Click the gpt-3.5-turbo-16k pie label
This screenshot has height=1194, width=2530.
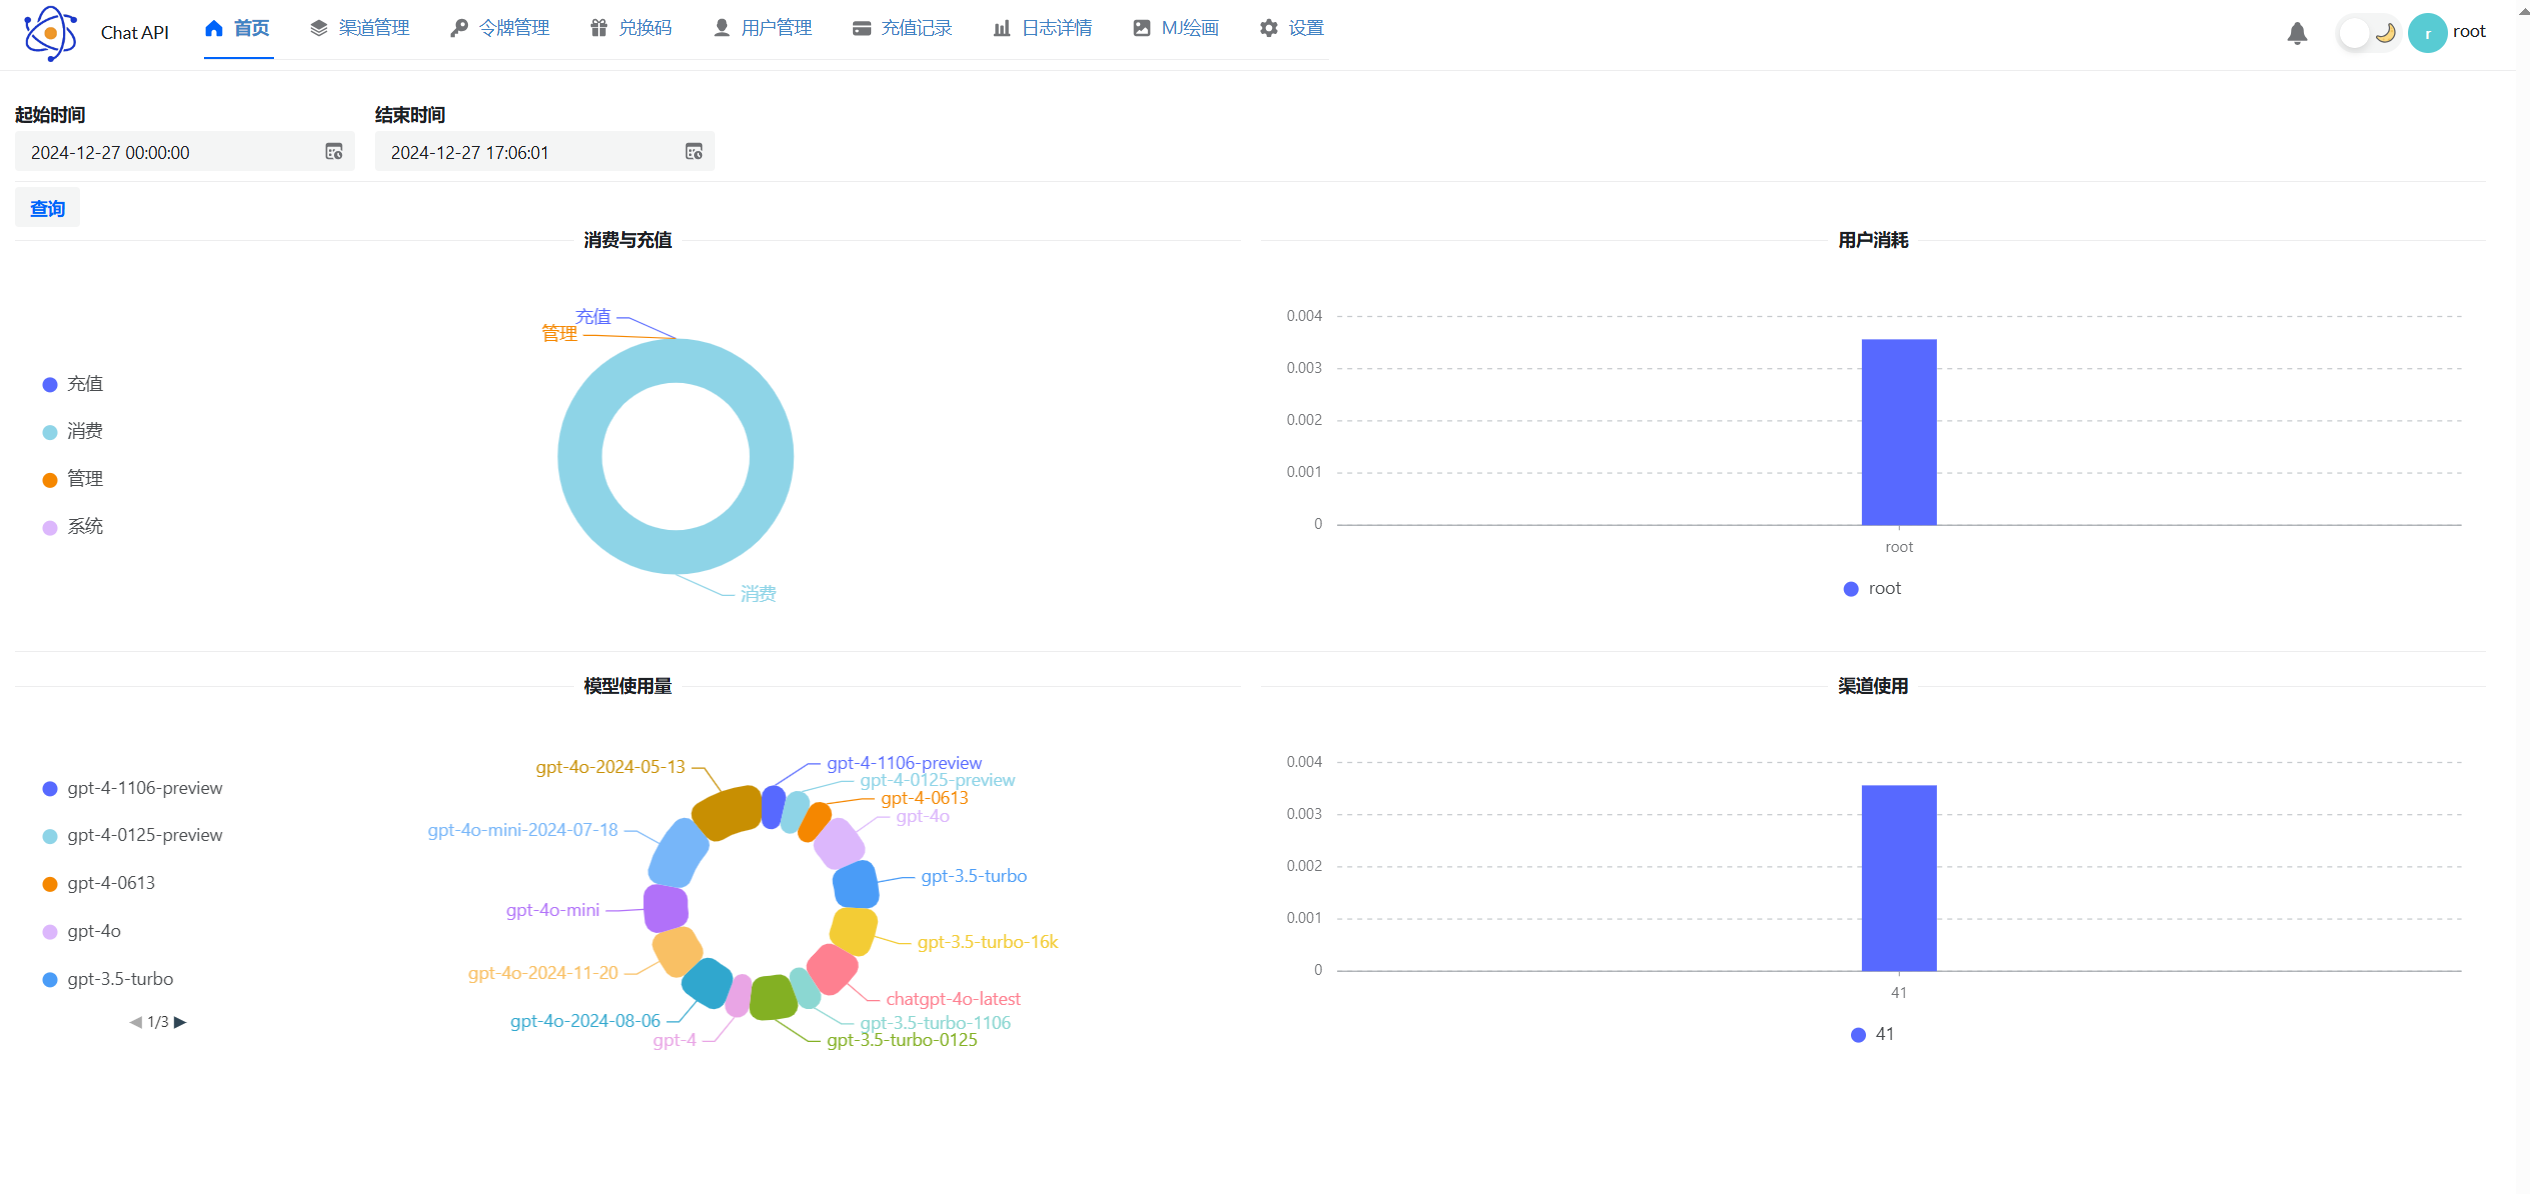tap(987, 941)
